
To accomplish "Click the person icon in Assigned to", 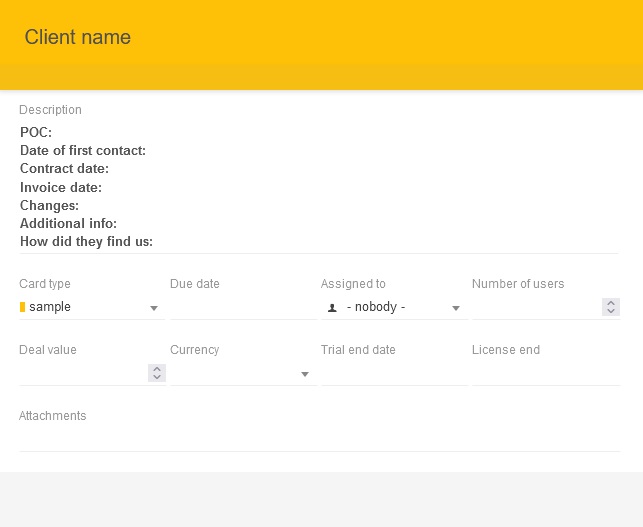I will 332,308.
